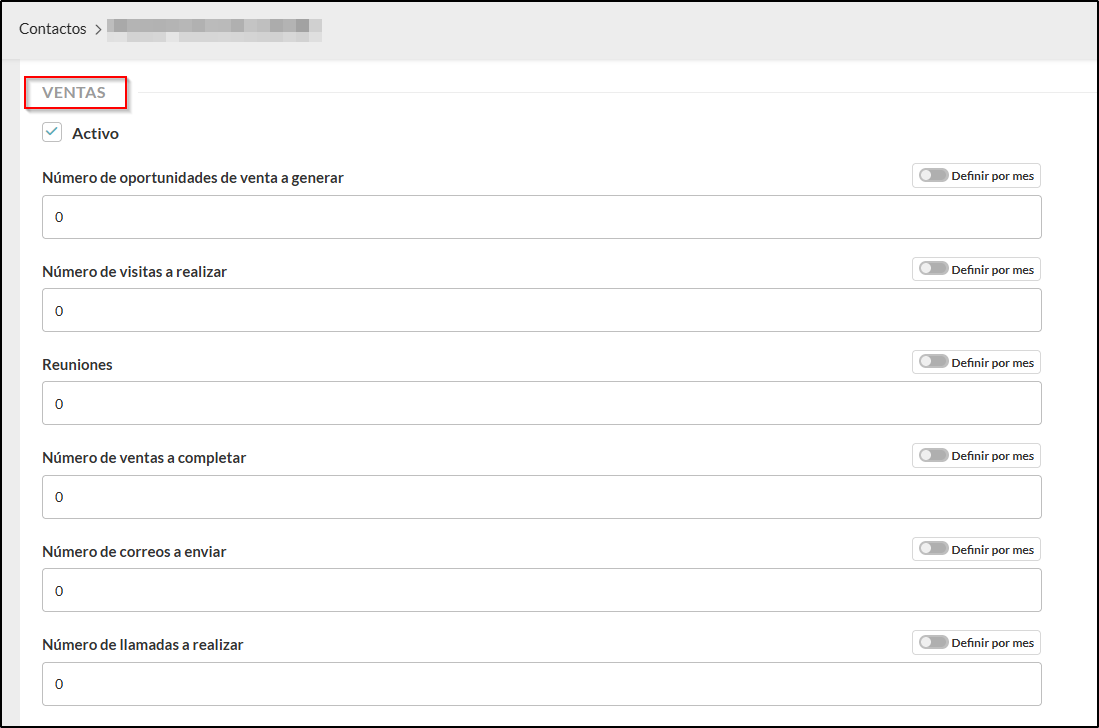Image resolution: width=1099 pixels, height=728 pixels.
Task: Focus the 'Número de correos a enviar' input
Action: (541, 590)
